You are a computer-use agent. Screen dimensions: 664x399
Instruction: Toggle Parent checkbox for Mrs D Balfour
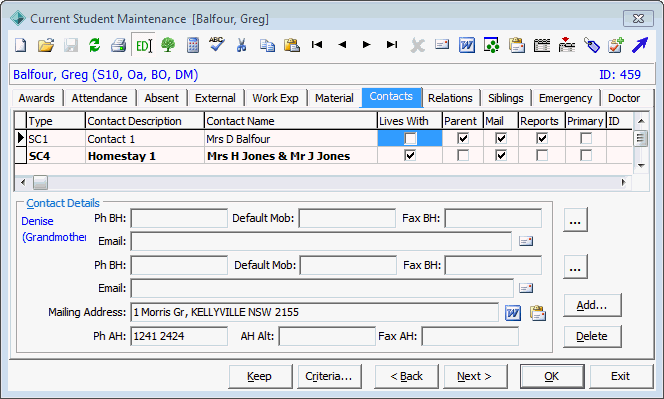point(463,139)
